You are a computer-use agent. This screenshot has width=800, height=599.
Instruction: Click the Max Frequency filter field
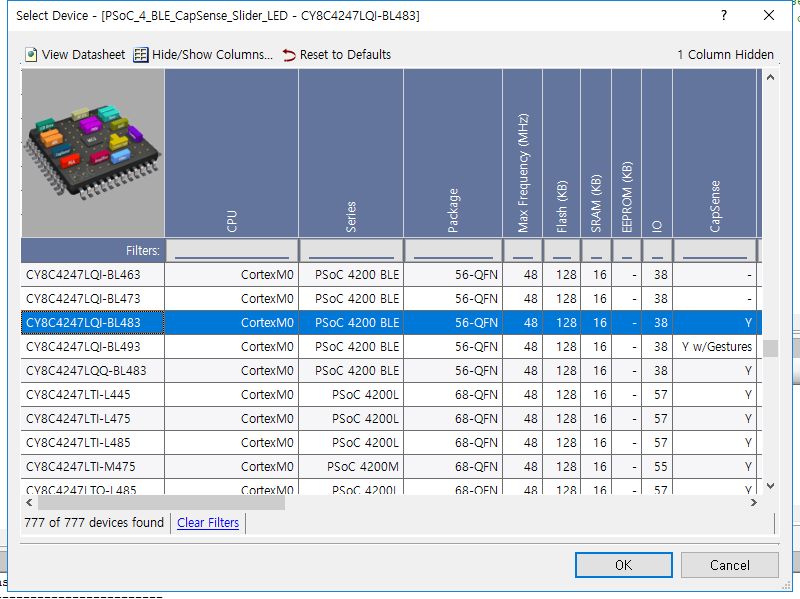[x=522, y=251]
